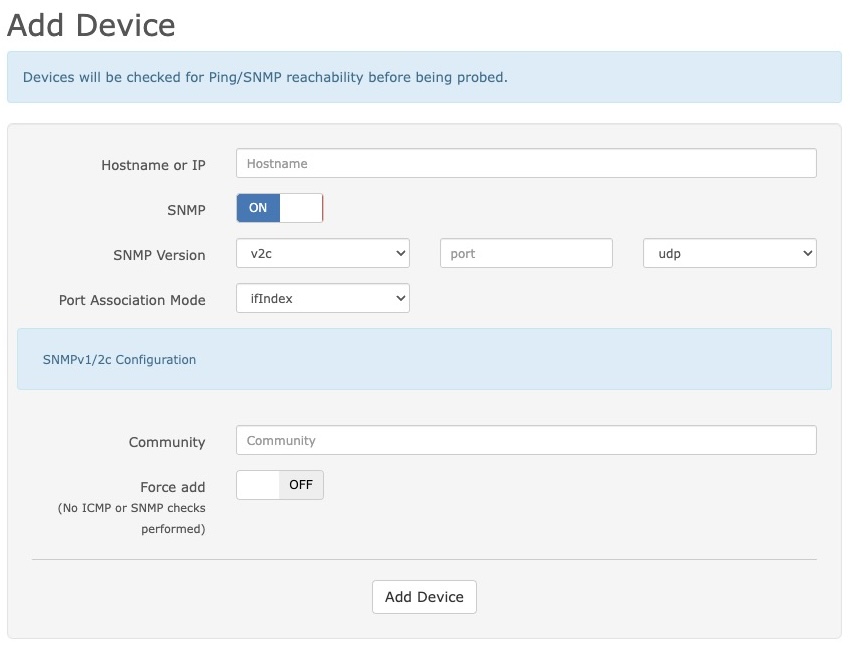858x656 pixels.
Task: Switch Force add from OFF to ON
Action: coord(280,485)
